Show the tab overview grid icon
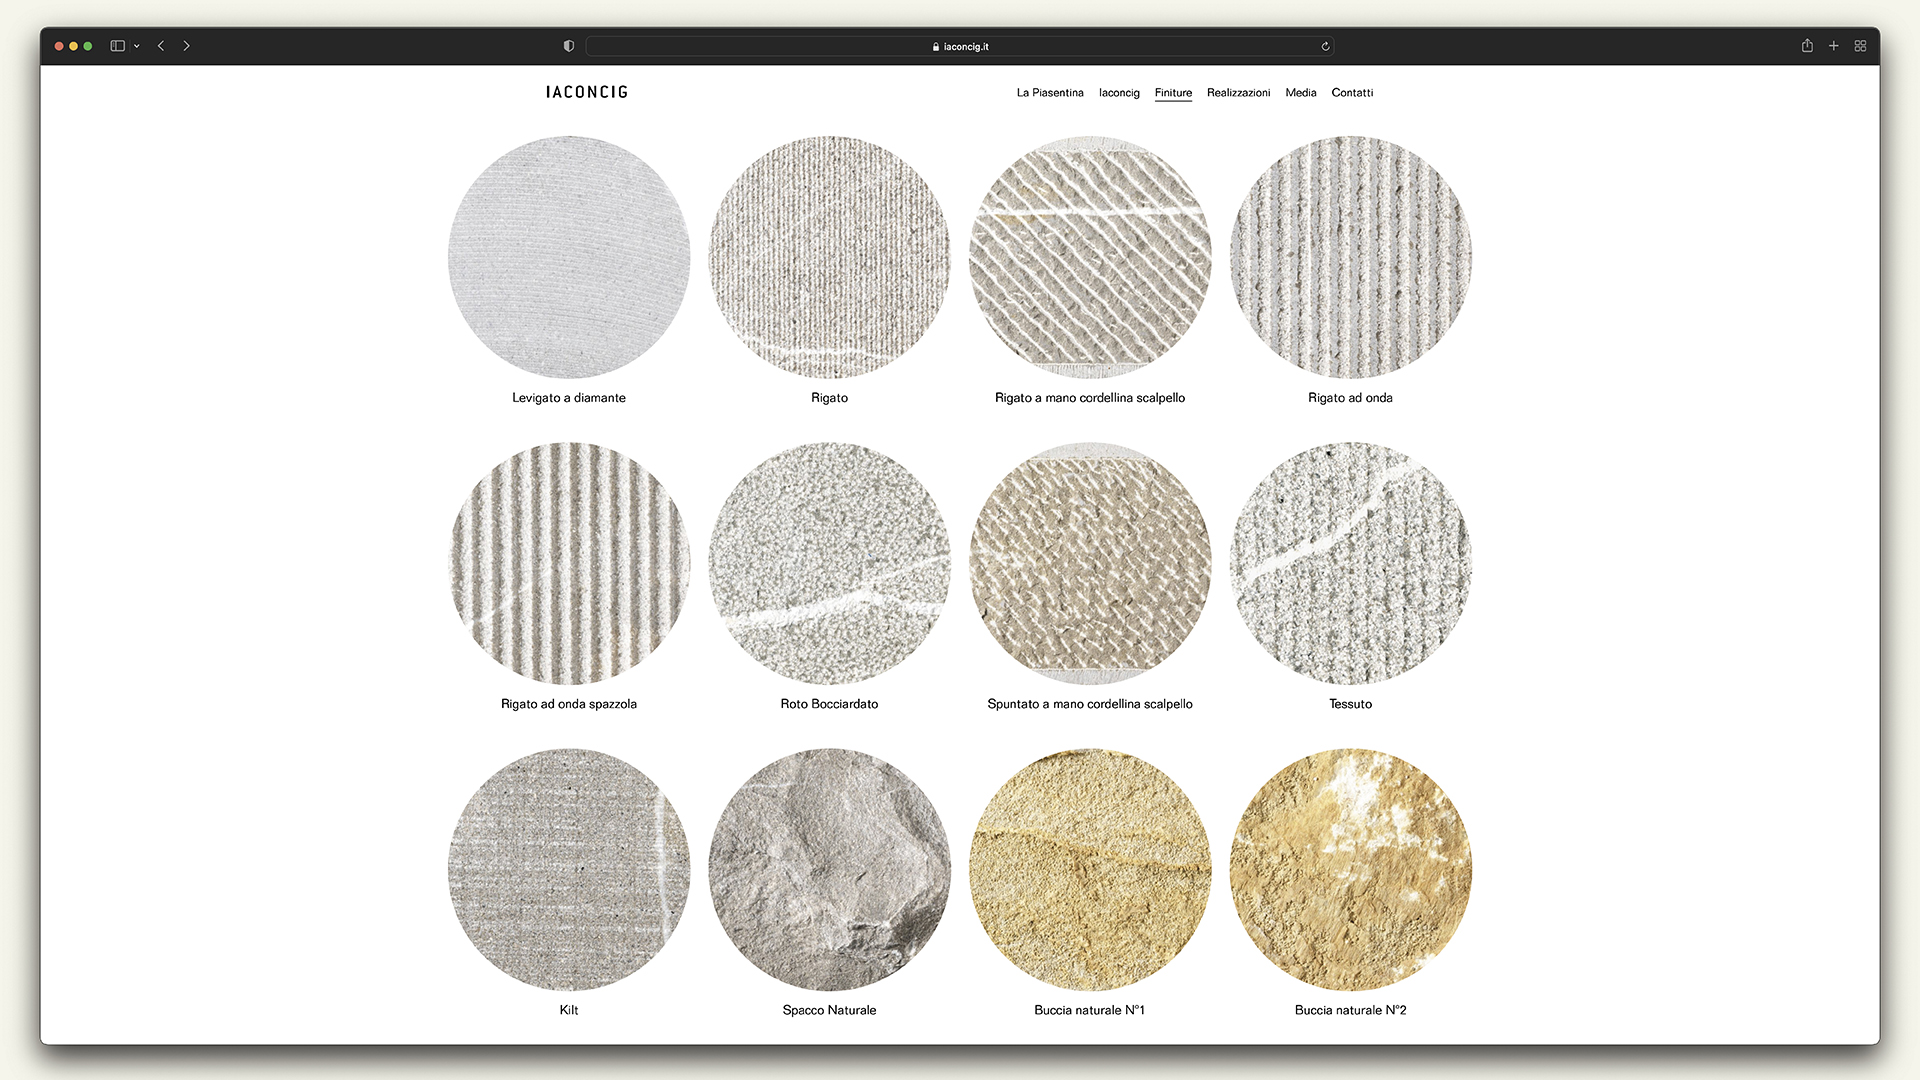The height and width of the screenshot is (1080, 1920). coord(1860,46)
